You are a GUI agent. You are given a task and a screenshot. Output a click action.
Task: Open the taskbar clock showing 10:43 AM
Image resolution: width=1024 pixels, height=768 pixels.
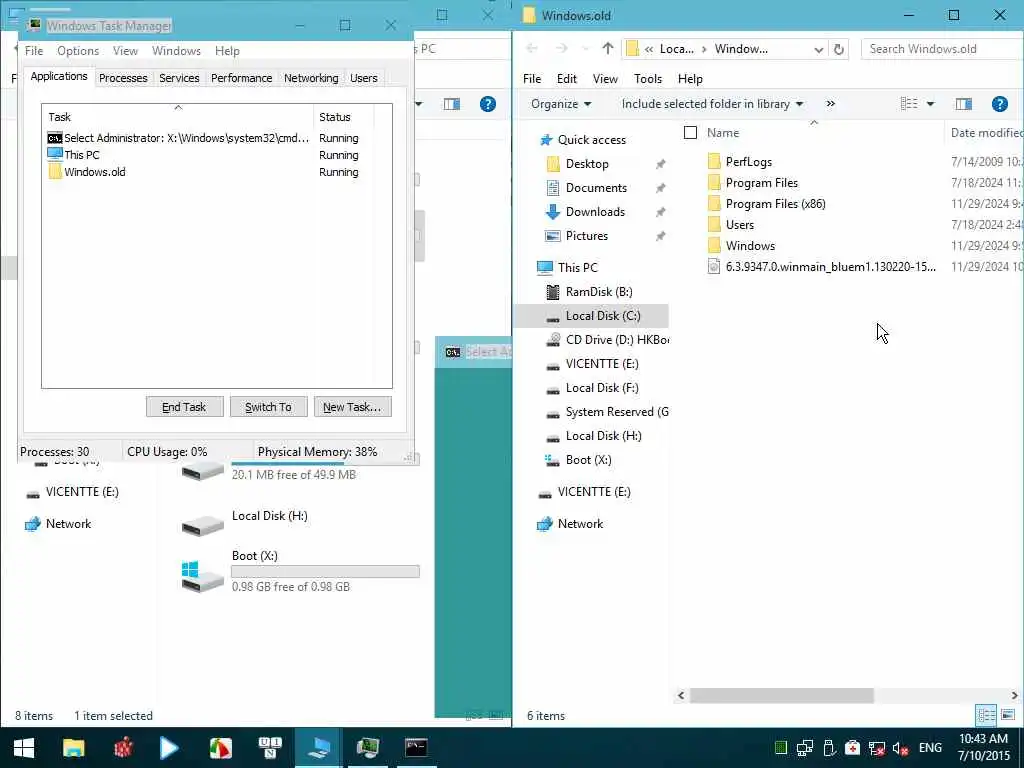(x=984, y=748)
